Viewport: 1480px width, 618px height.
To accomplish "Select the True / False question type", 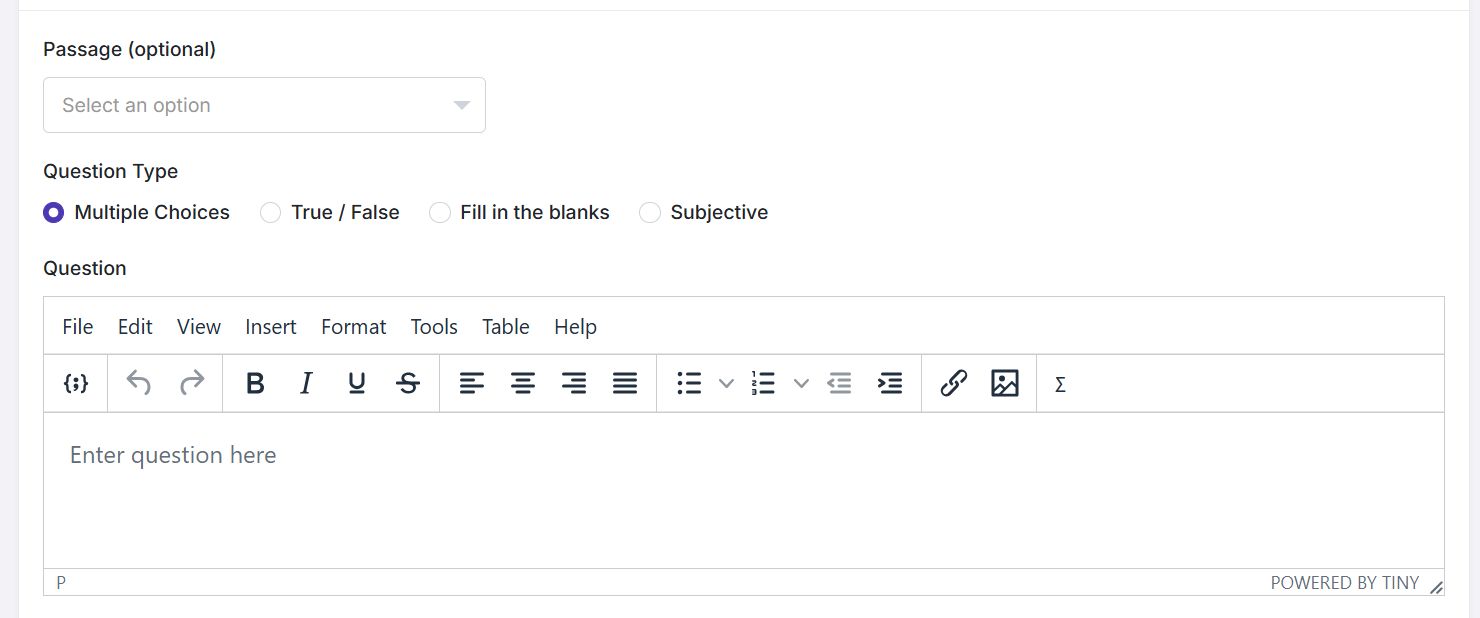I will point(270,212).
